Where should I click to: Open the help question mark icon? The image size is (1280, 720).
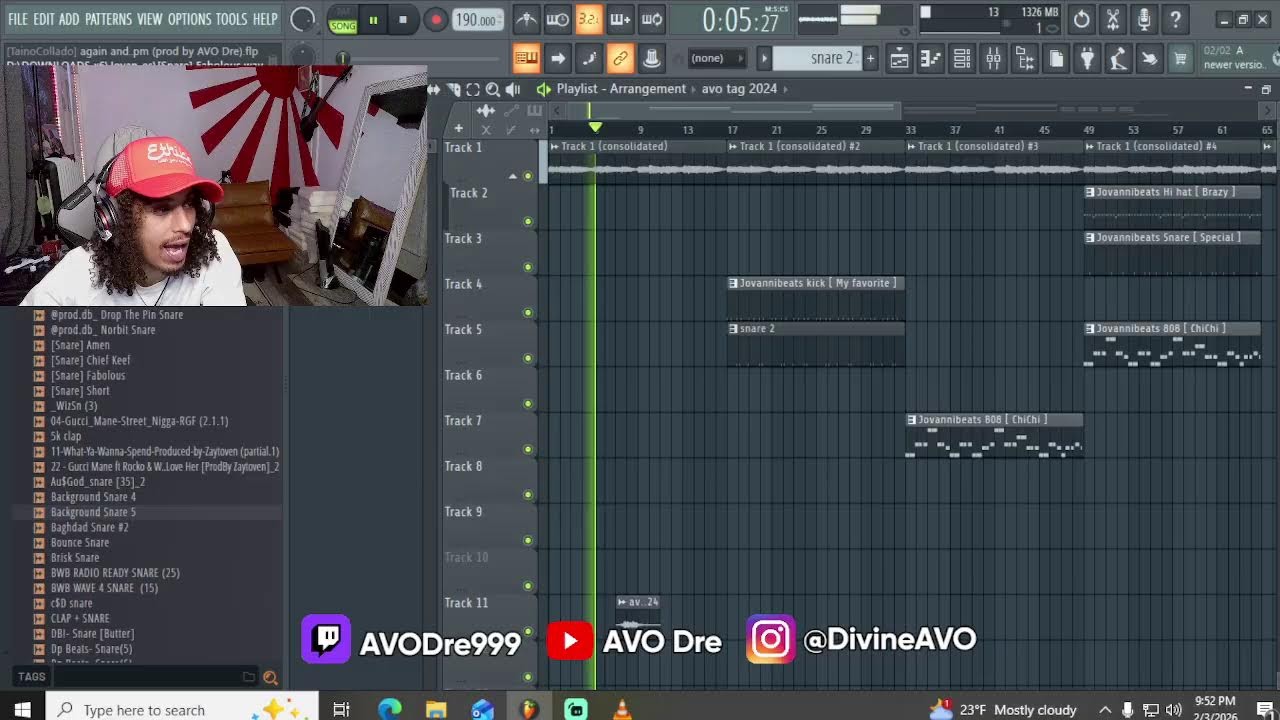[1175, 19]
